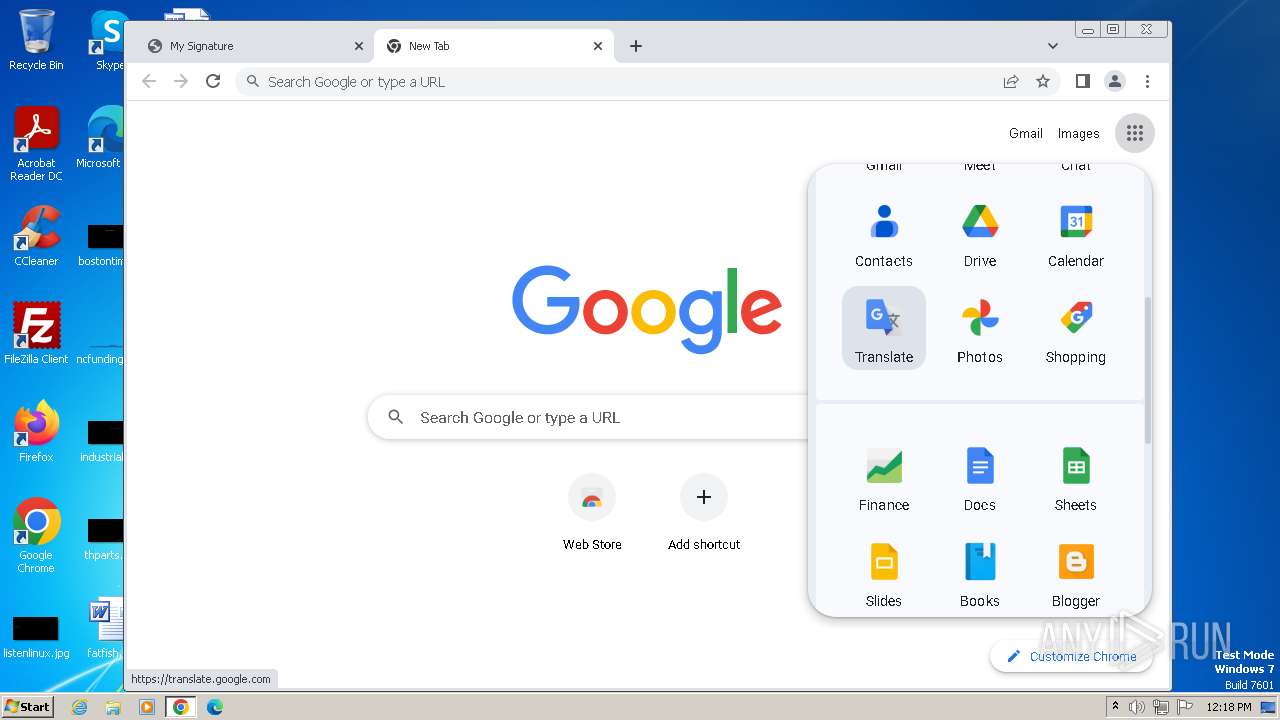This screenshot has width=1280, height=720.
Task: Open volume control in system tray
Action: pos(1137,707)
